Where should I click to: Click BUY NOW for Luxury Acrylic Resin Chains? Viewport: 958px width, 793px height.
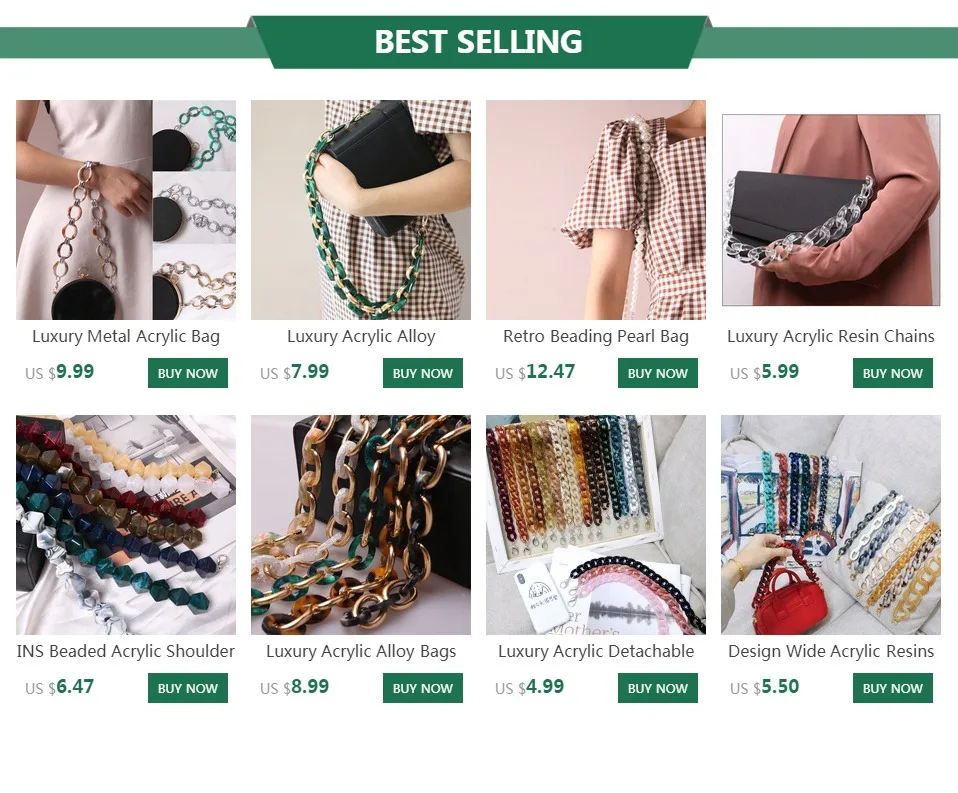(x=893, y=373)
